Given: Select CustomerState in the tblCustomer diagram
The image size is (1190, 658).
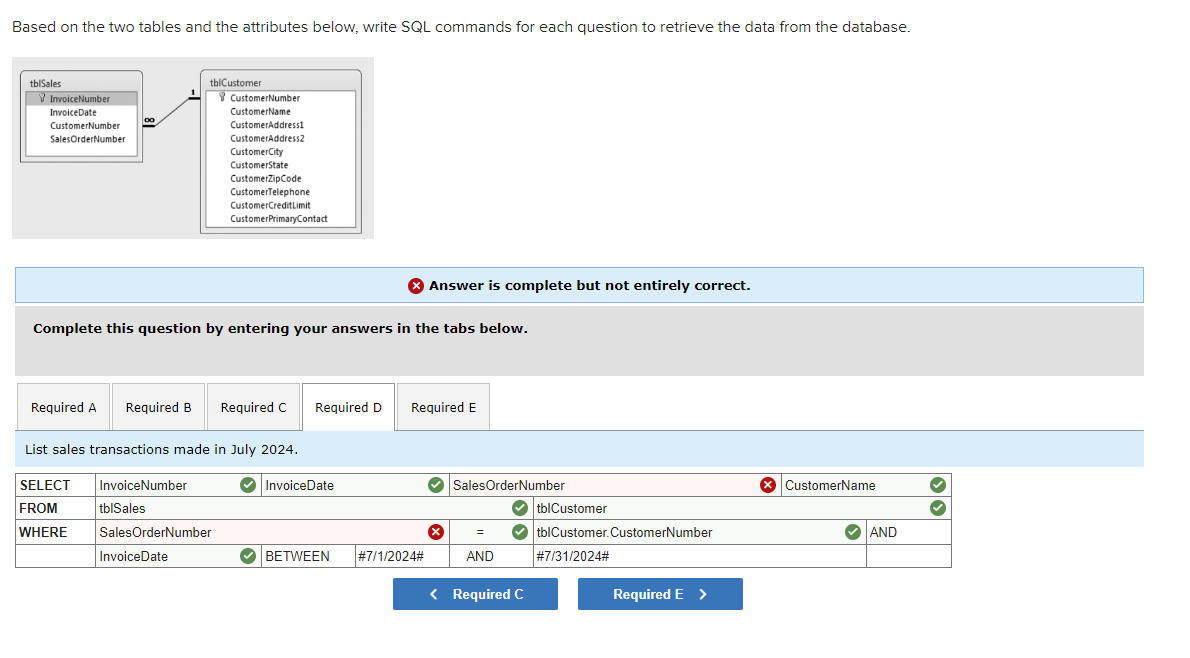Looking at the screenshot, I should [x=259, y=165].
